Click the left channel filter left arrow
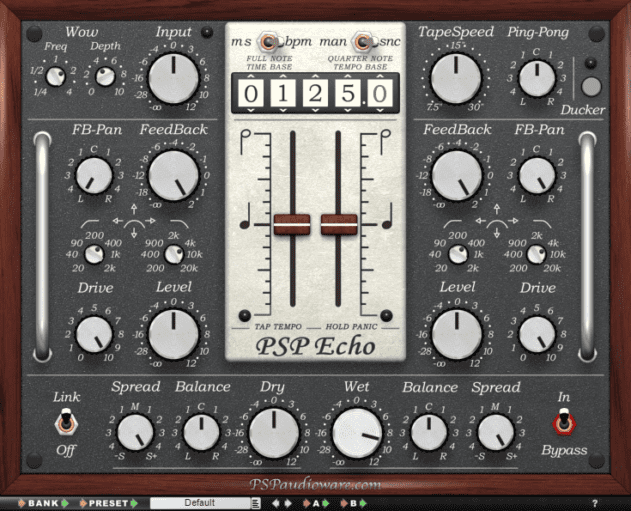Screen dimensions: 631x511 tap(117, 220)
